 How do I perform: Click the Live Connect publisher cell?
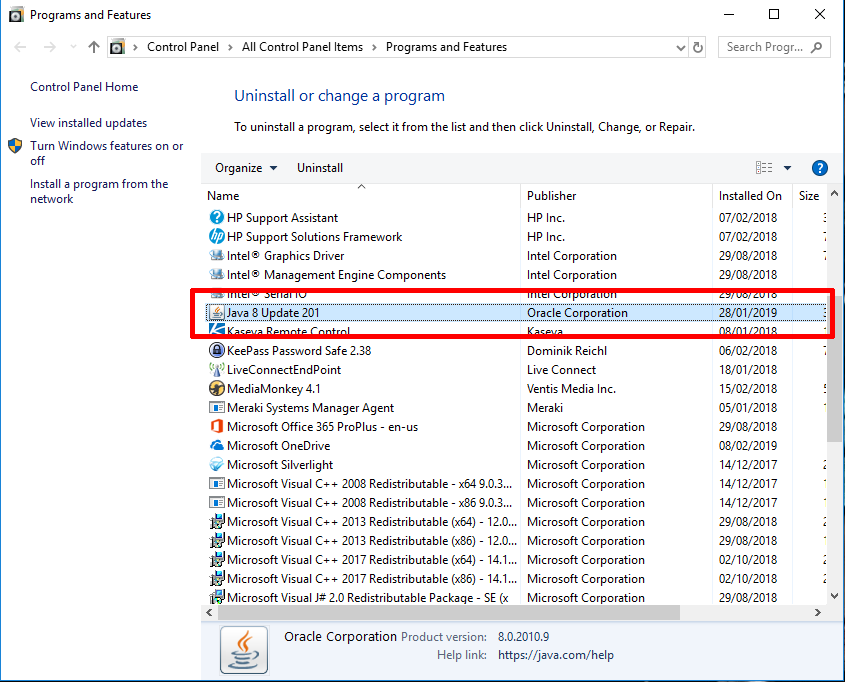pos(561,370)
